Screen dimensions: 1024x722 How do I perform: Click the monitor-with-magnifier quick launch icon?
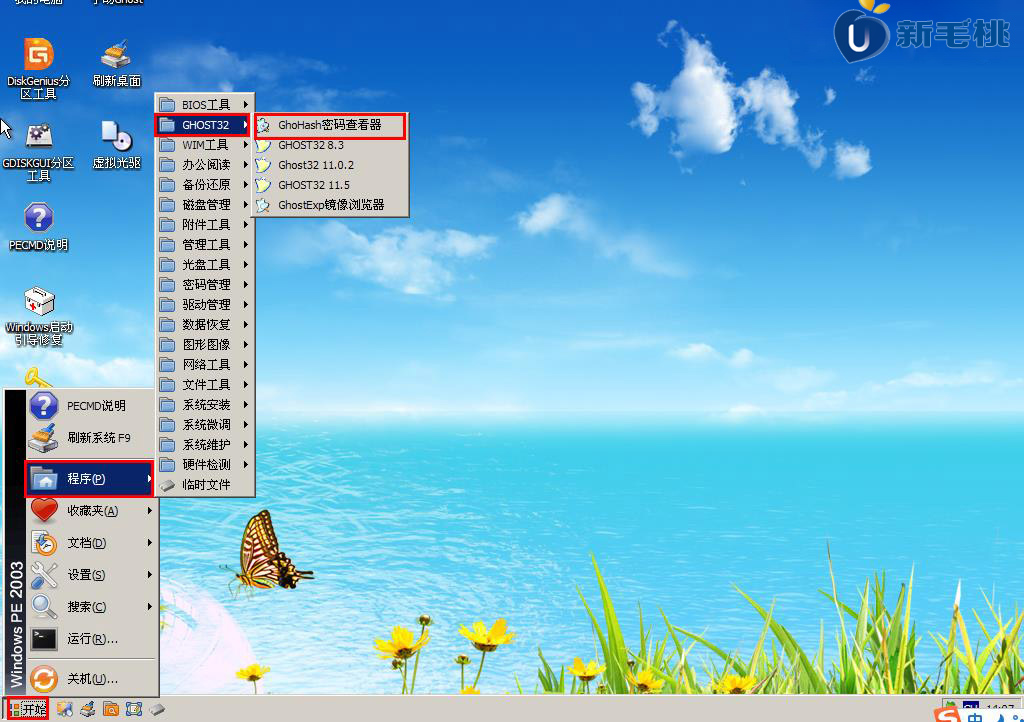pyautogui.click(x=65, y=709)
